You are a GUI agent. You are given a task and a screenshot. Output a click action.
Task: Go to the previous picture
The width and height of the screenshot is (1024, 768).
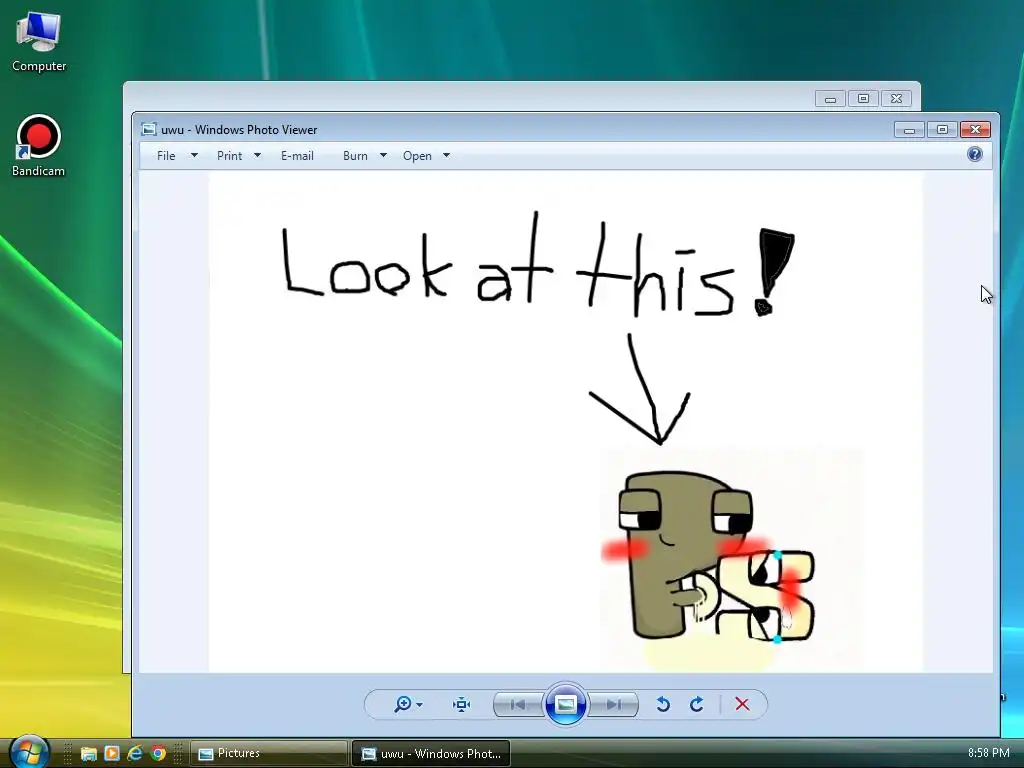click(x=518, y=704)
